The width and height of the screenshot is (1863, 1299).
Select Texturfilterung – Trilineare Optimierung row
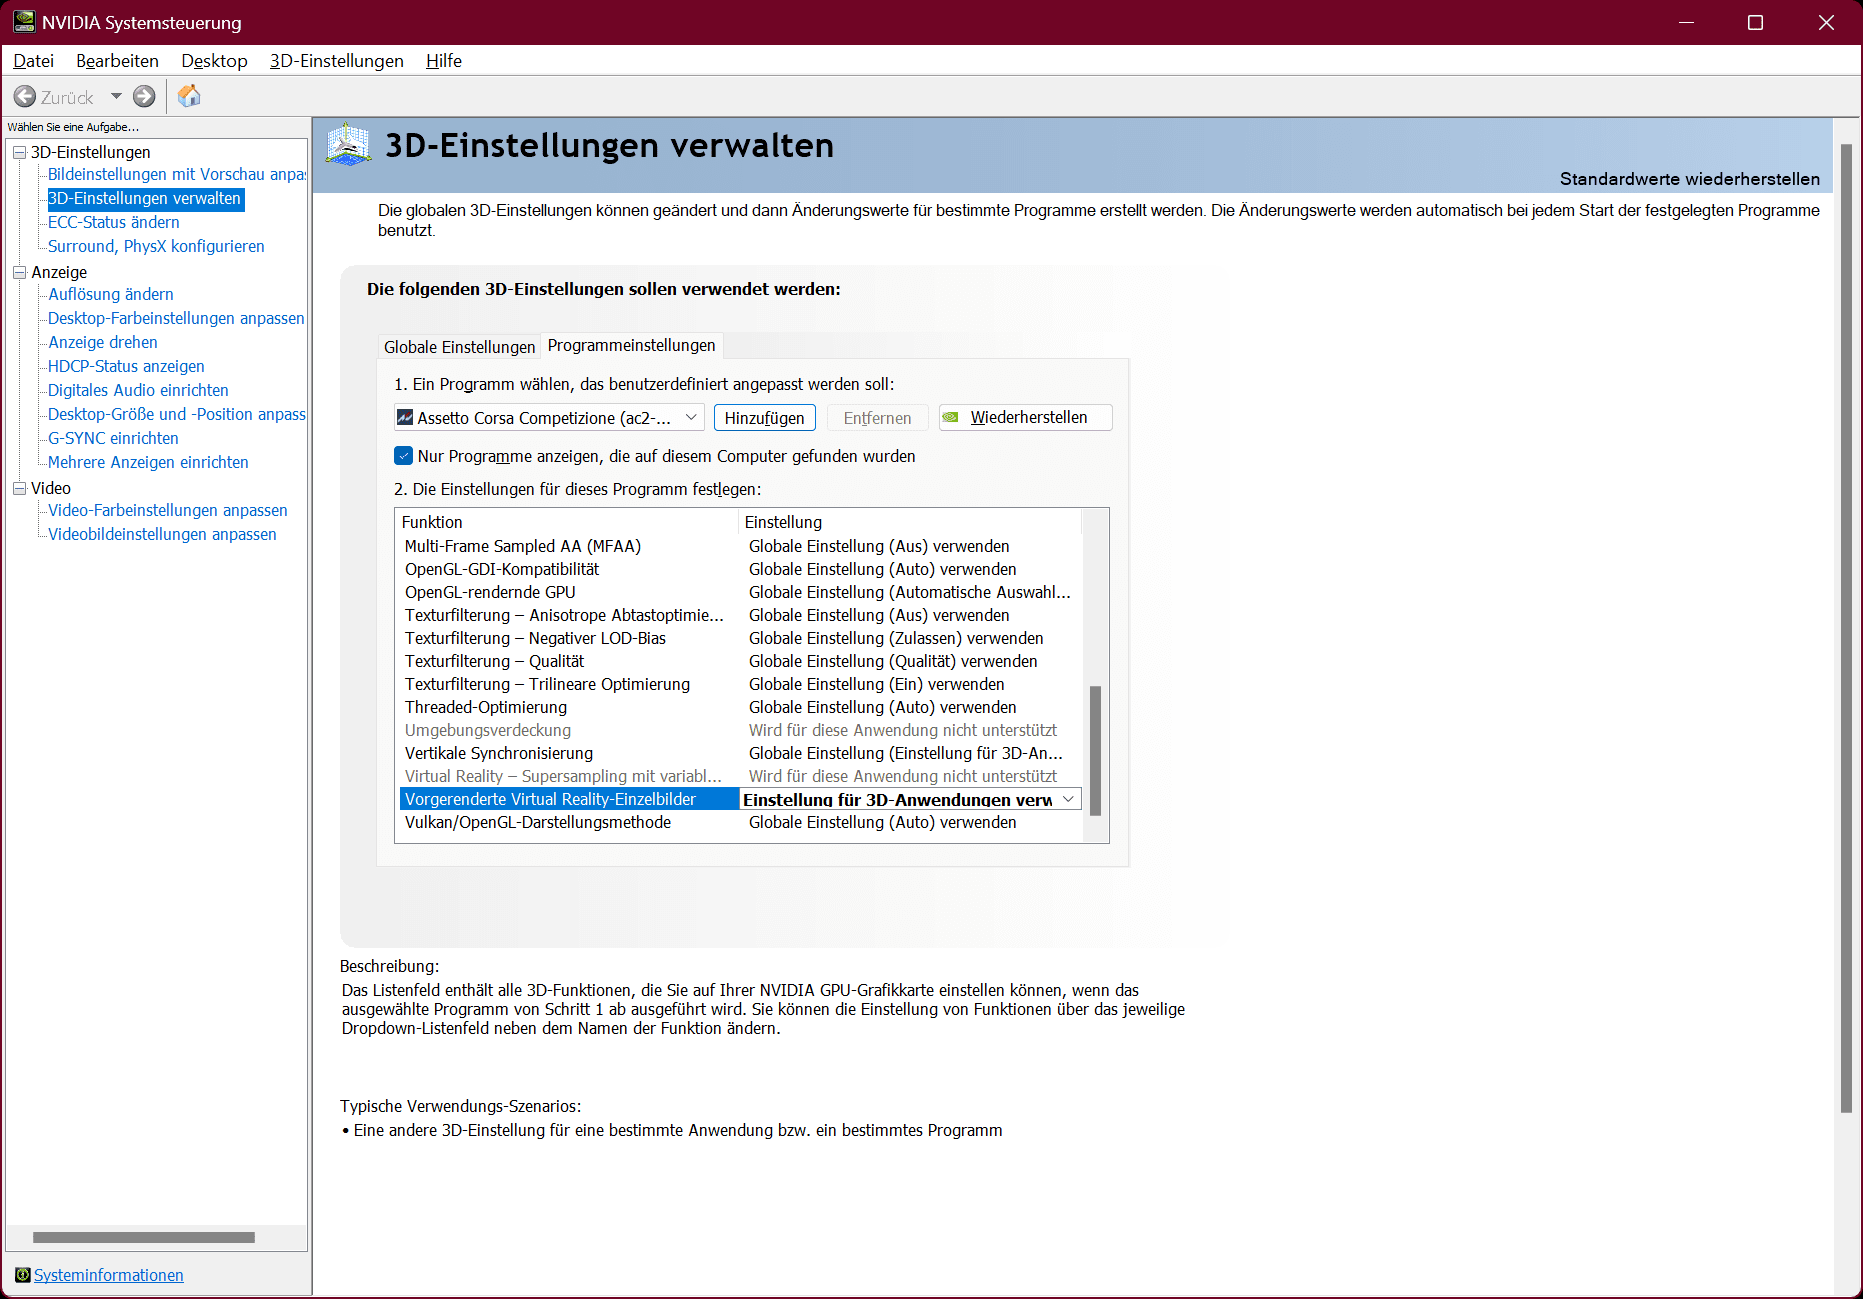click(740, 684)
